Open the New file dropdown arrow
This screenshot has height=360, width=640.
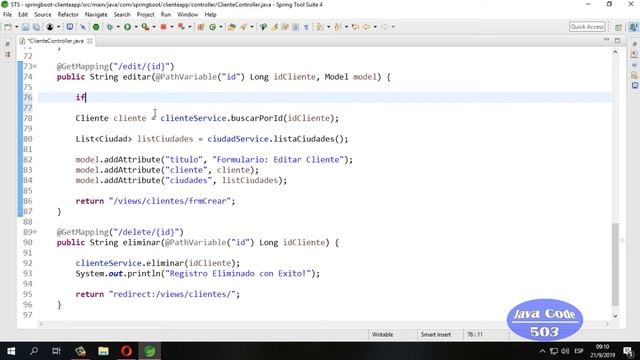pyautogui.click(x=16, y=27)
